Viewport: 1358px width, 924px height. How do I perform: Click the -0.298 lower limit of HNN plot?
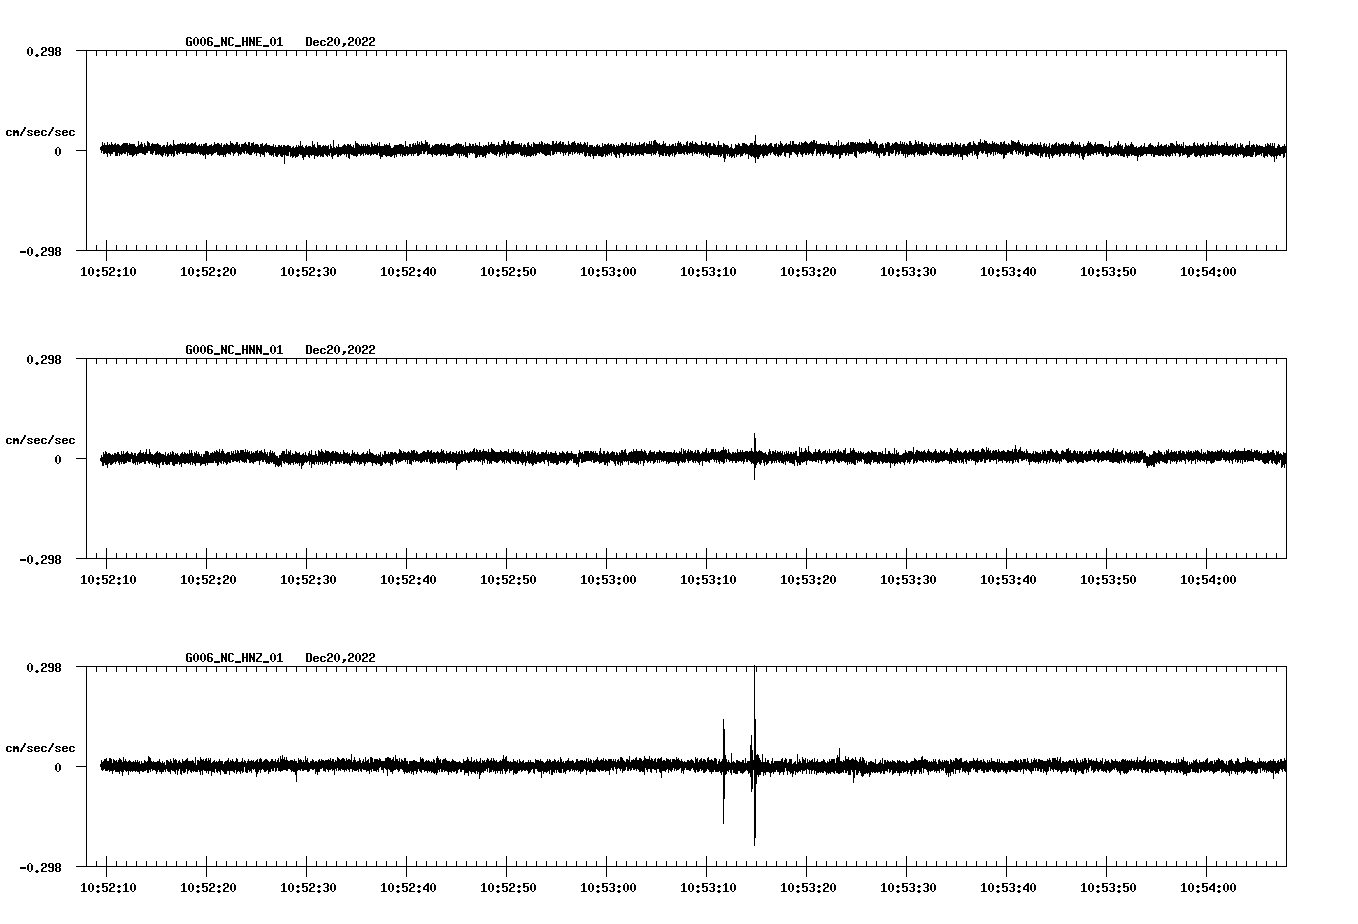pos(40,560)
